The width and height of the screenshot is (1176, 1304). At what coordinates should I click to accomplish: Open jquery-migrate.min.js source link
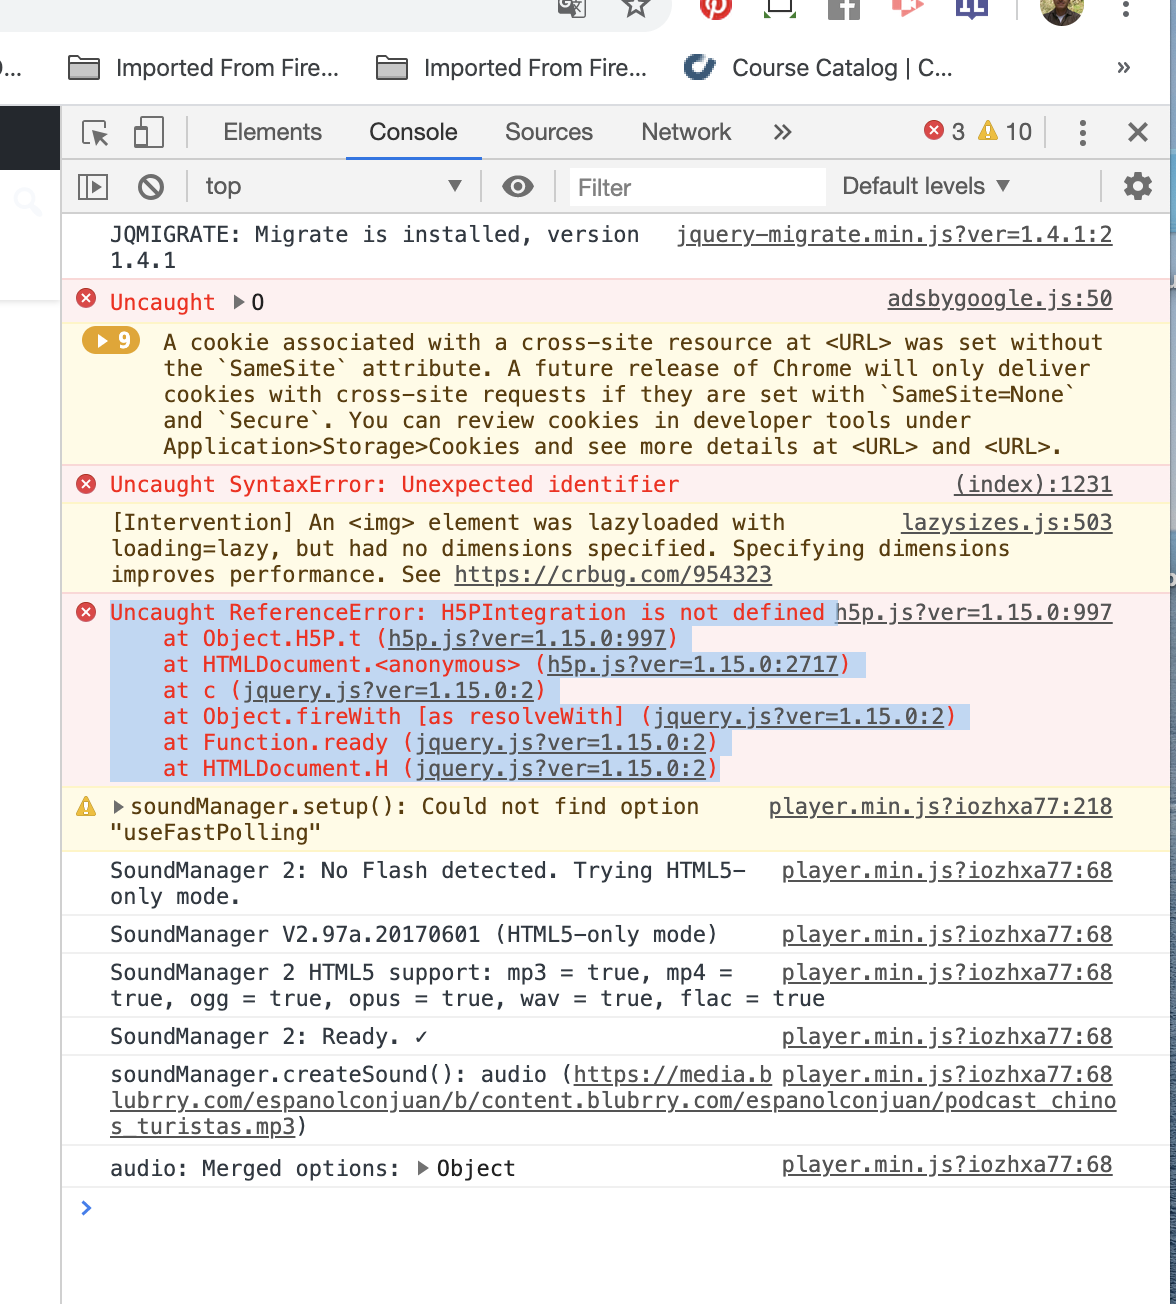pyautogui.click(x=894, y=234)
